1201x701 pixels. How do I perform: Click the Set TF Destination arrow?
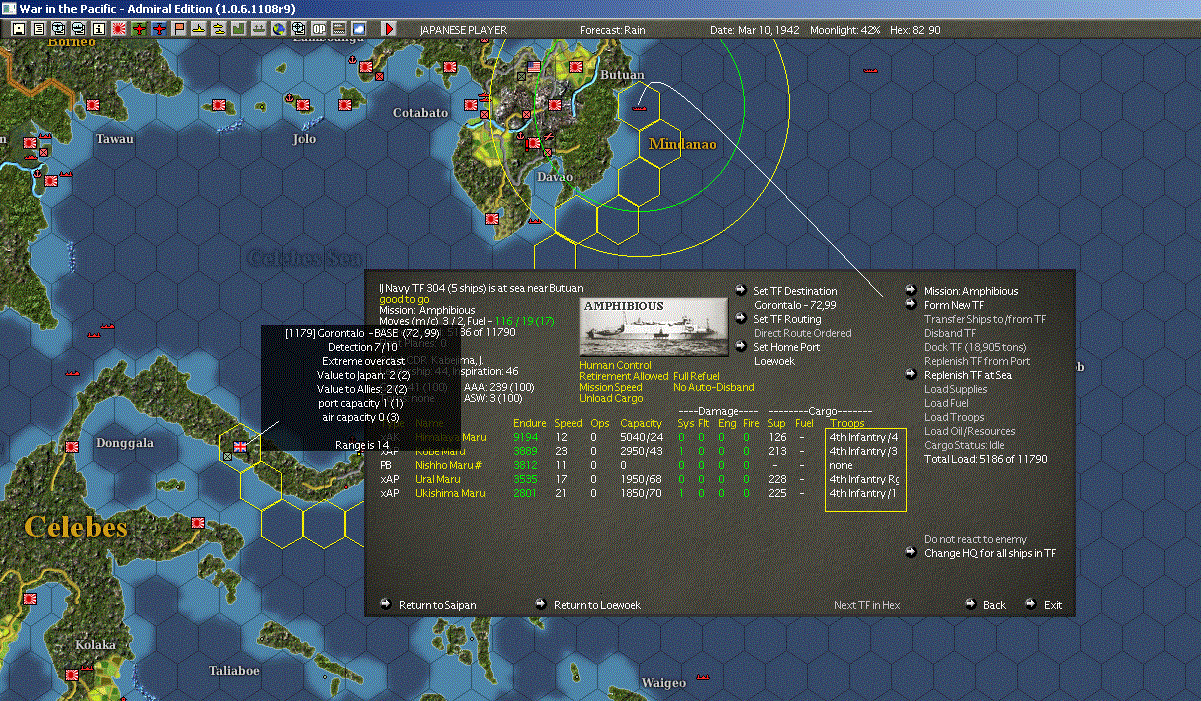(740, 291)
